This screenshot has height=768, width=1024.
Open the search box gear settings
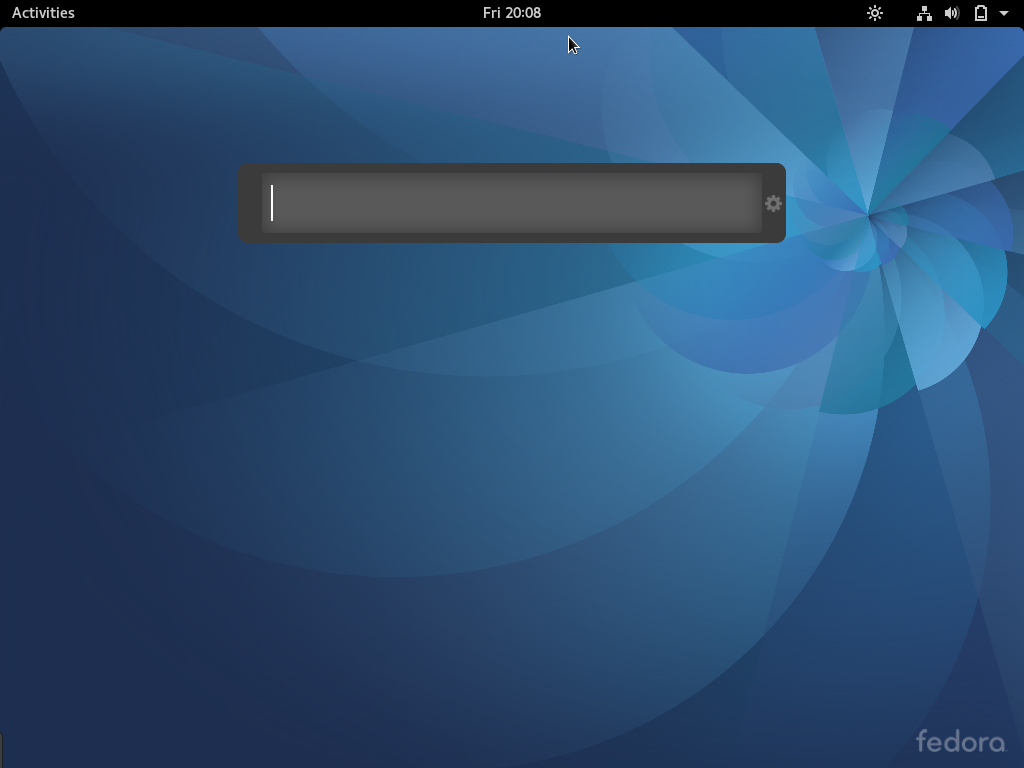773,204
